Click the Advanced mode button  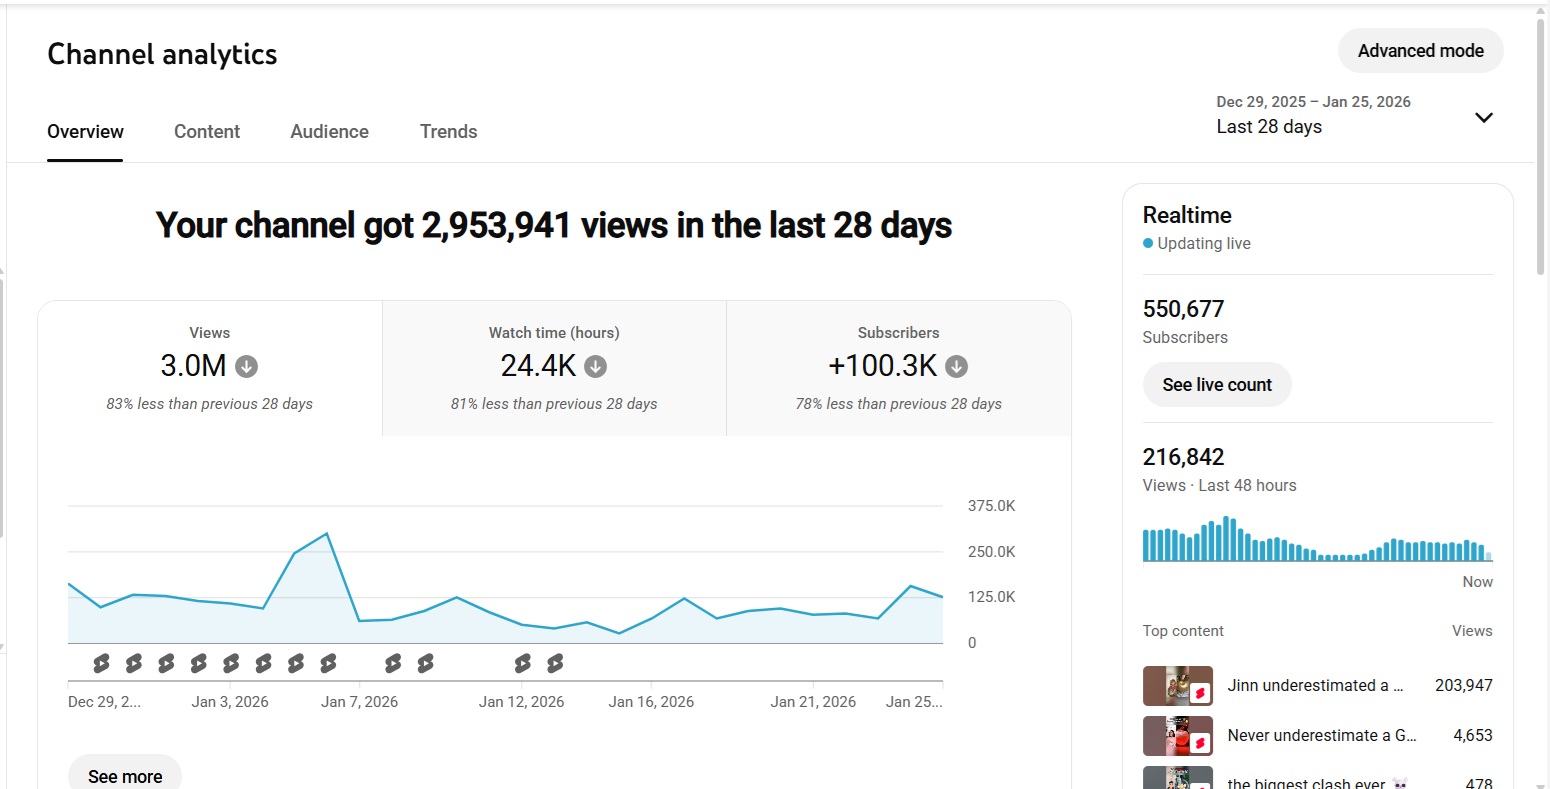pos(1420,51)
